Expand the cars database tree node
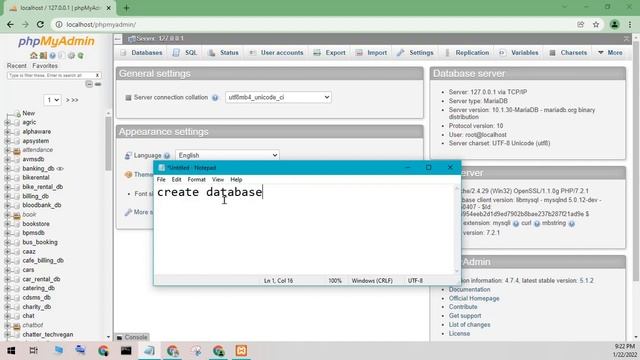 (7, 270)
